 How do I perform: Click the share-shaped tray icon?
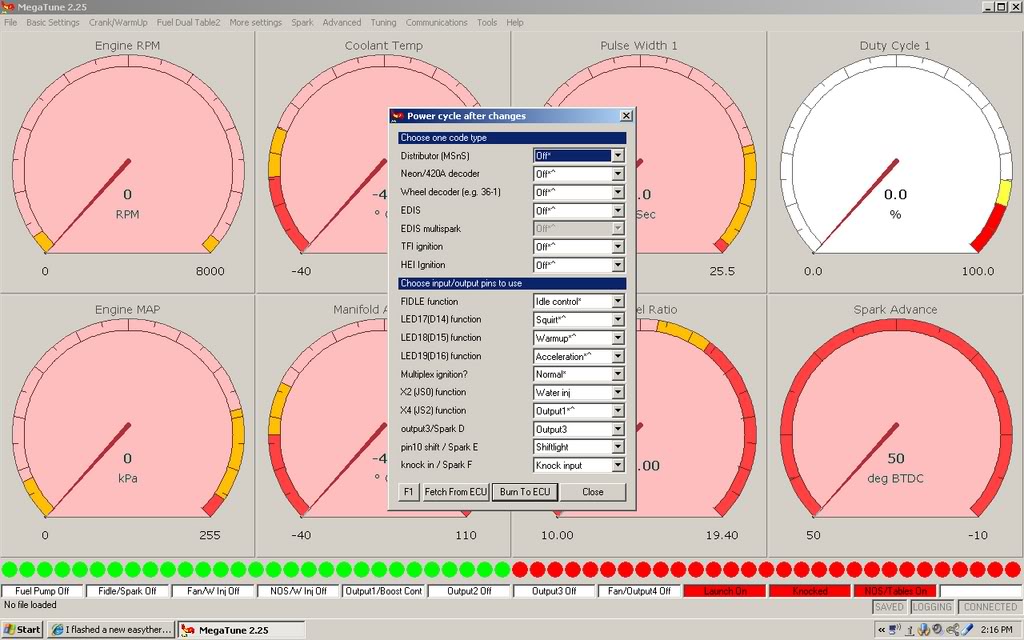pyautogui.click(x=953, y=630)
